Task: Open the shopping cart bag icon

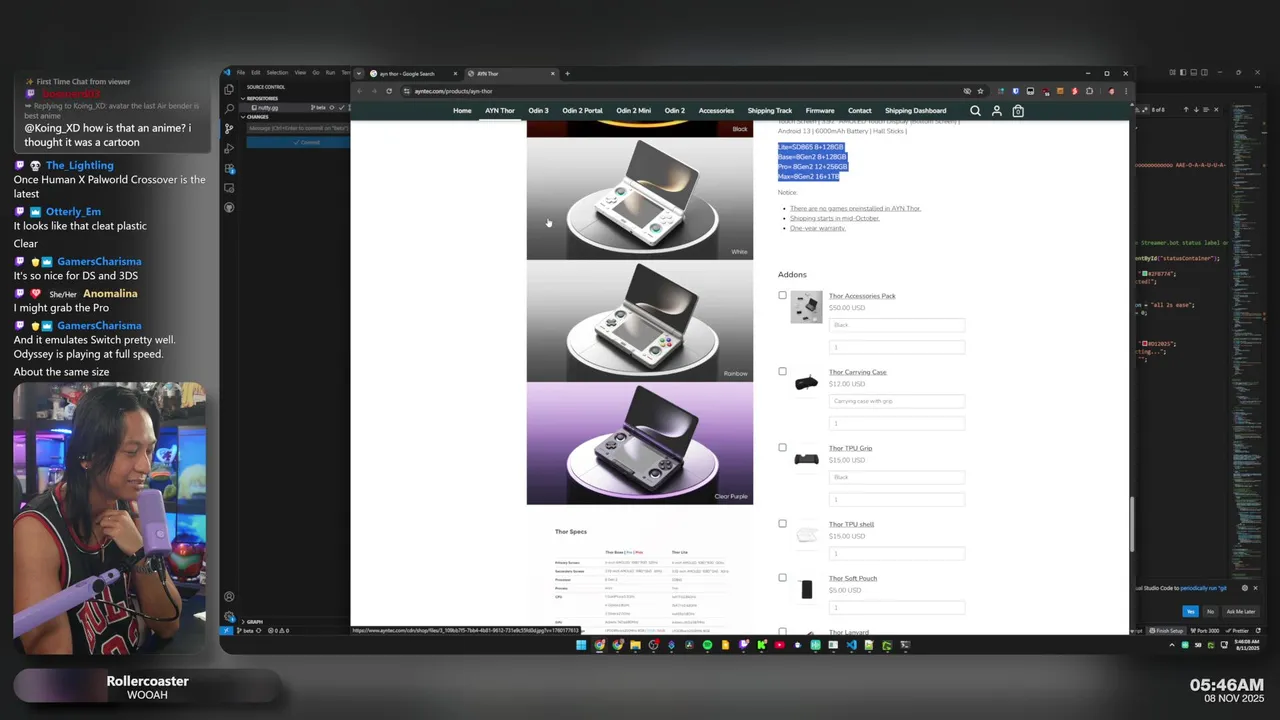Action: click(1018, 111)
